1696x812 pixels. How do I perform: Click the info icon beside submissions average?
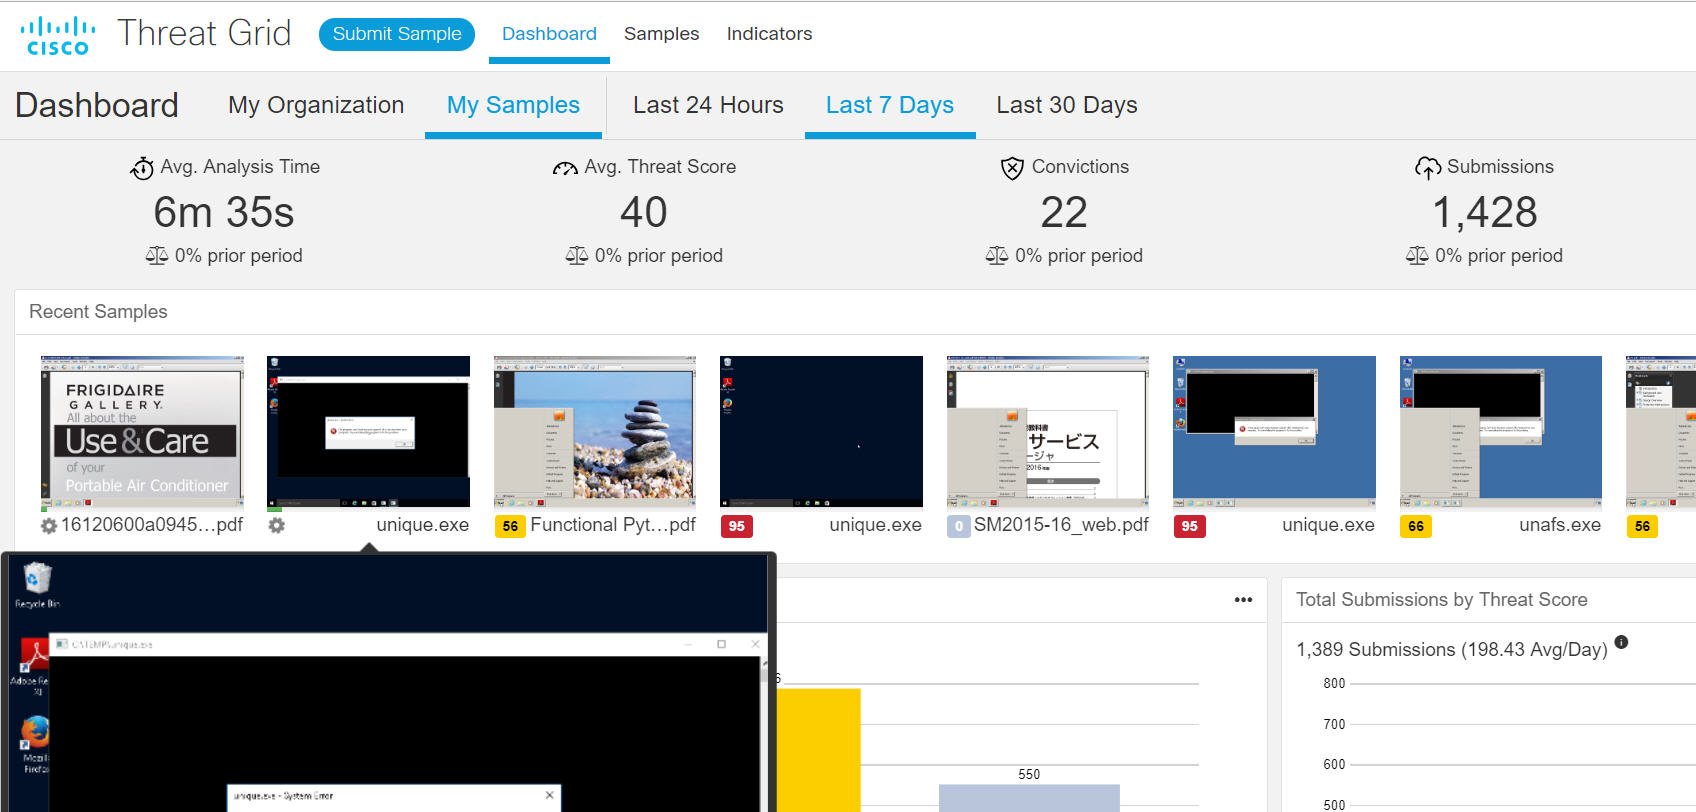[x=1621, y=643]
